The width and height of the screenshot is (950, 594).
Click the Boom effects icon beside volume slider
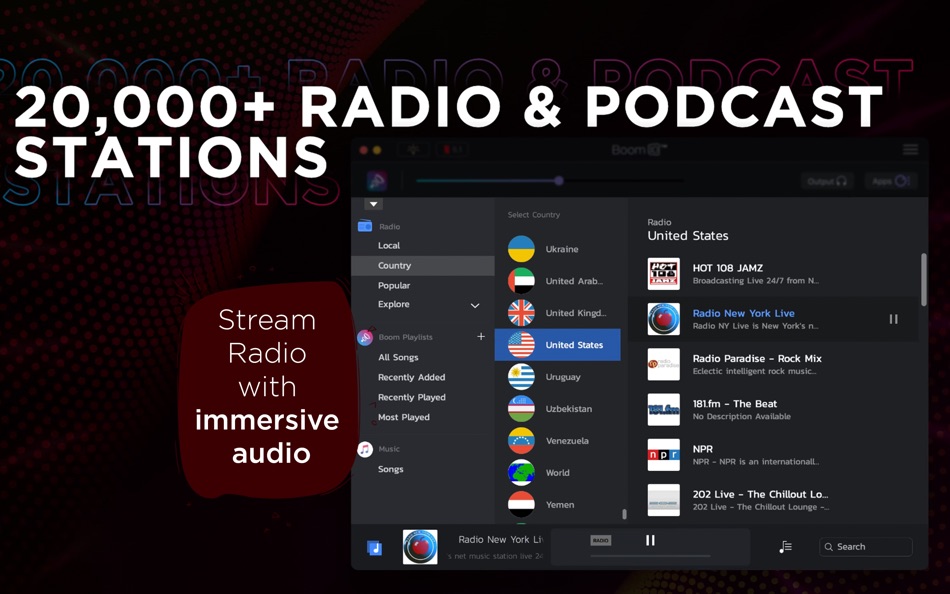pyautogui.click(x=377, y=181)
